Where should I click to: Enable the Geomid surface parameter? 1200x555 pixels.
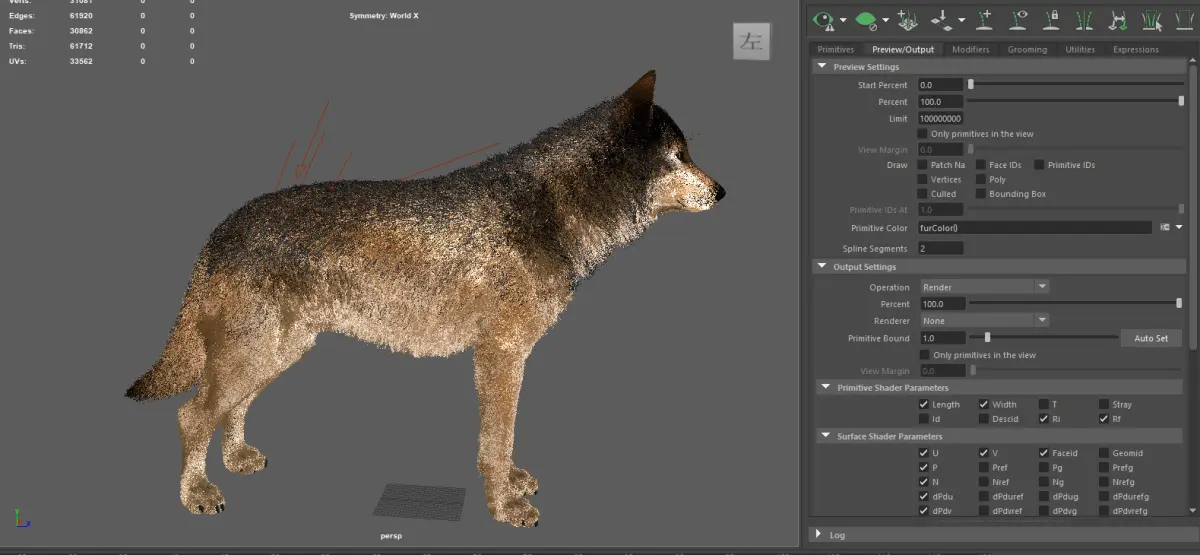coord(1104,453)
